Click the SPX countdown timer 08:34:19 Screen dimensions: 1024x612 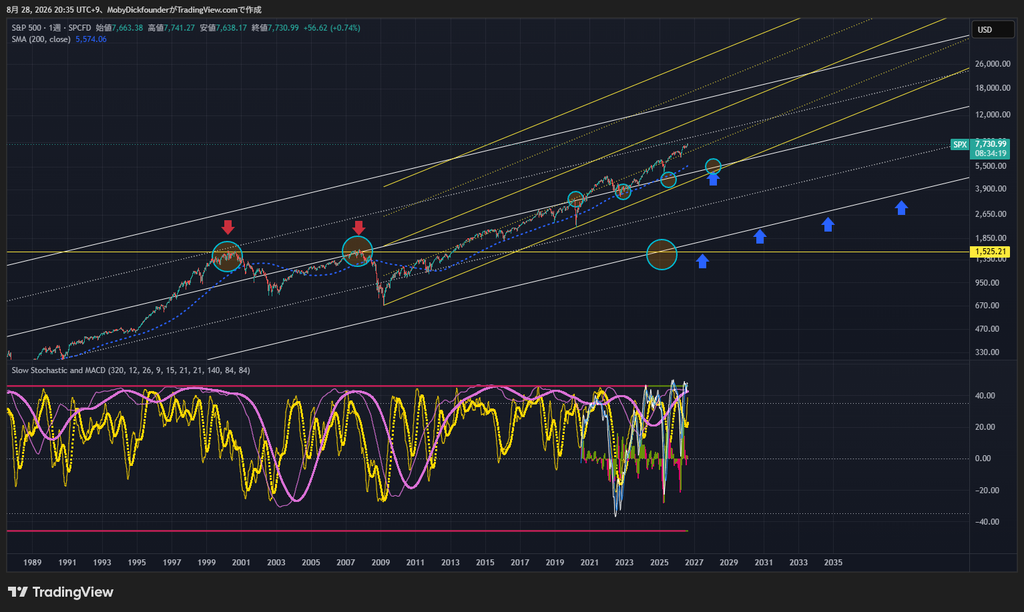click(990, 153)
